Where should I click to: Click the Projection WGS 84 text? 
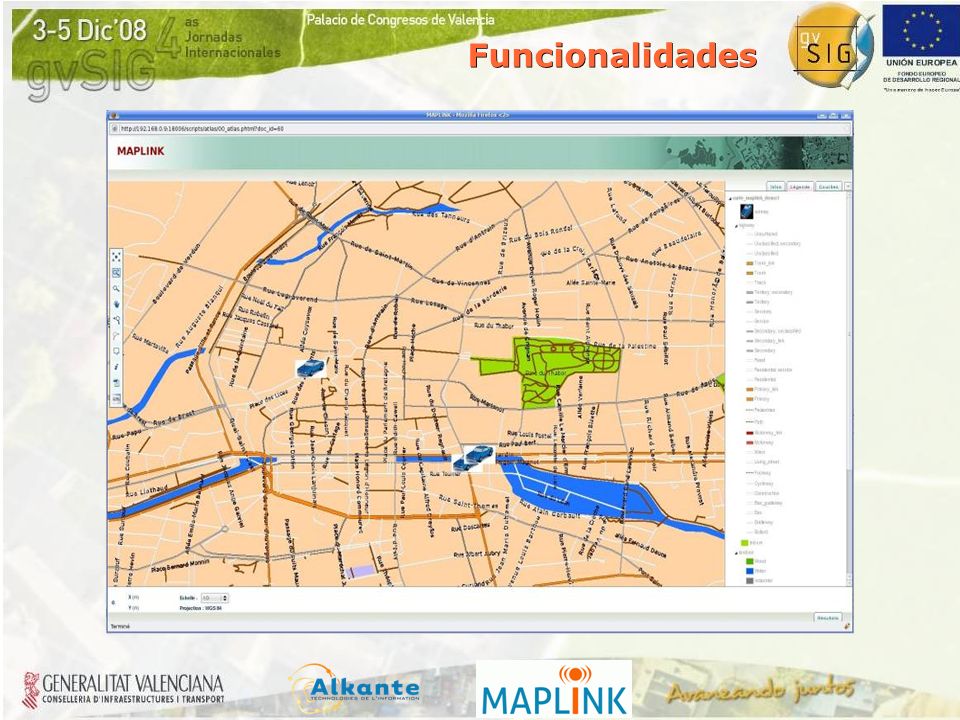pos(200,608)
